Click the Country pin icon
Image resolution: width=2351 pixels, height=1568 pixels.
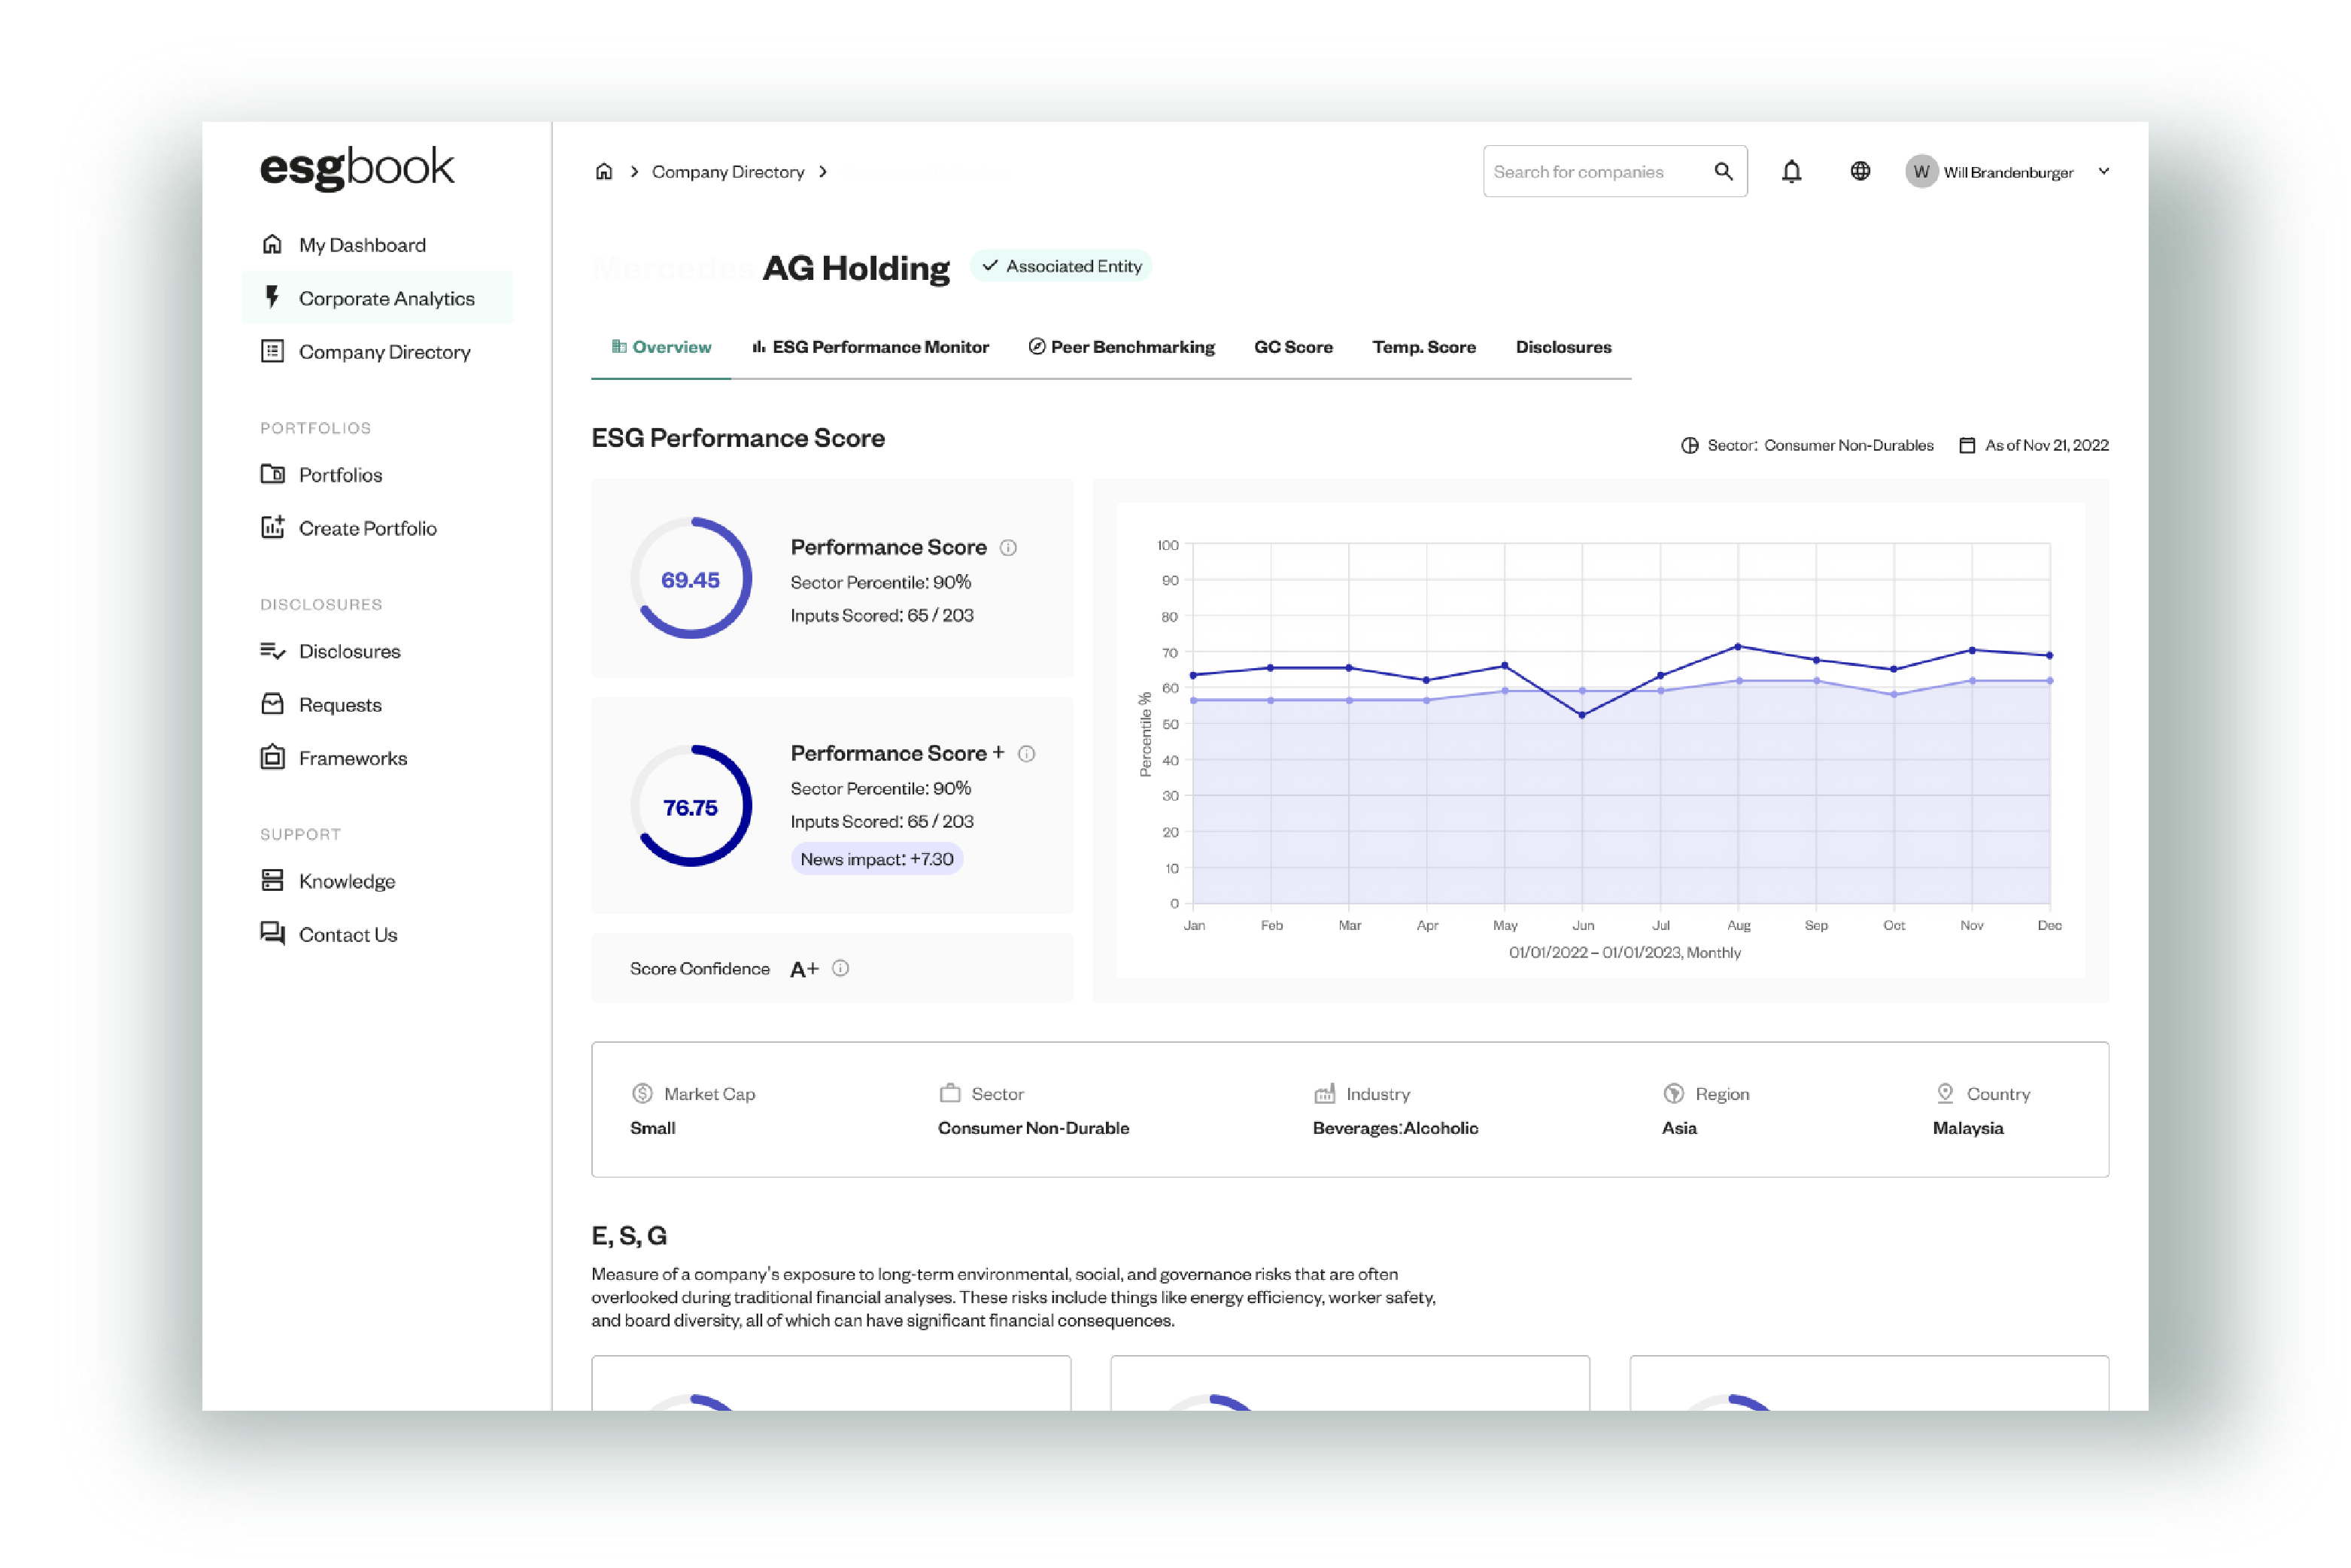tap(1945, 1094)
